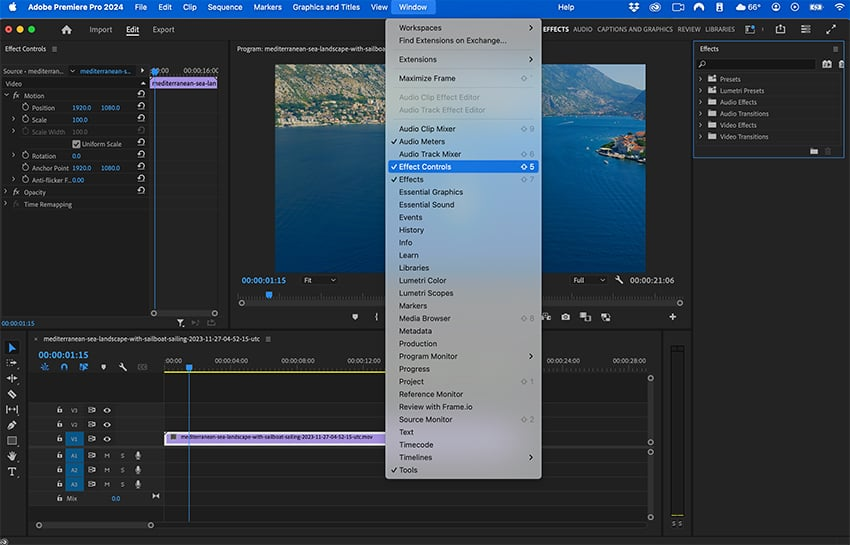The width and height of the screenshot is (850, 545).
Task: Click the timeline timecode 00:00:01:15
Action: pyautogui.click(x=63, y=355)
